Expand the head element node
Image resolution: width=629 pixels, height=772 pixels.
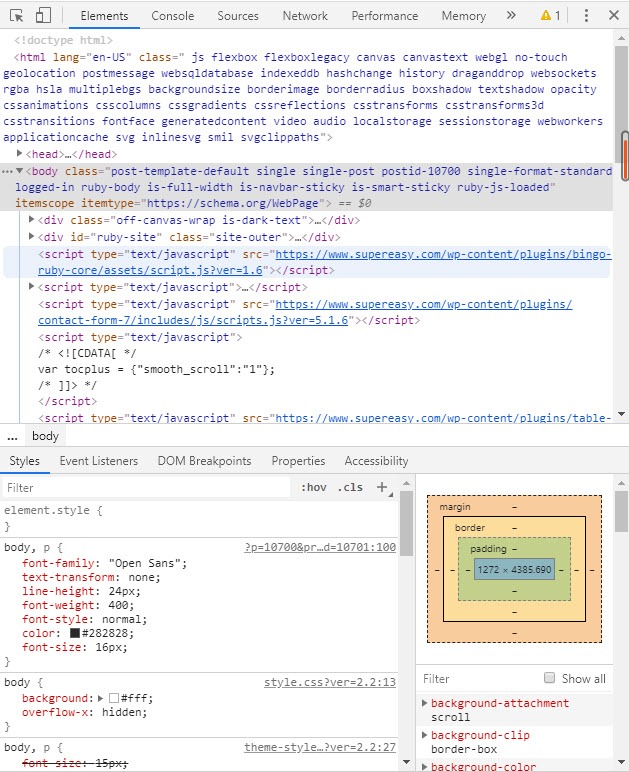[x=19, y=154]
